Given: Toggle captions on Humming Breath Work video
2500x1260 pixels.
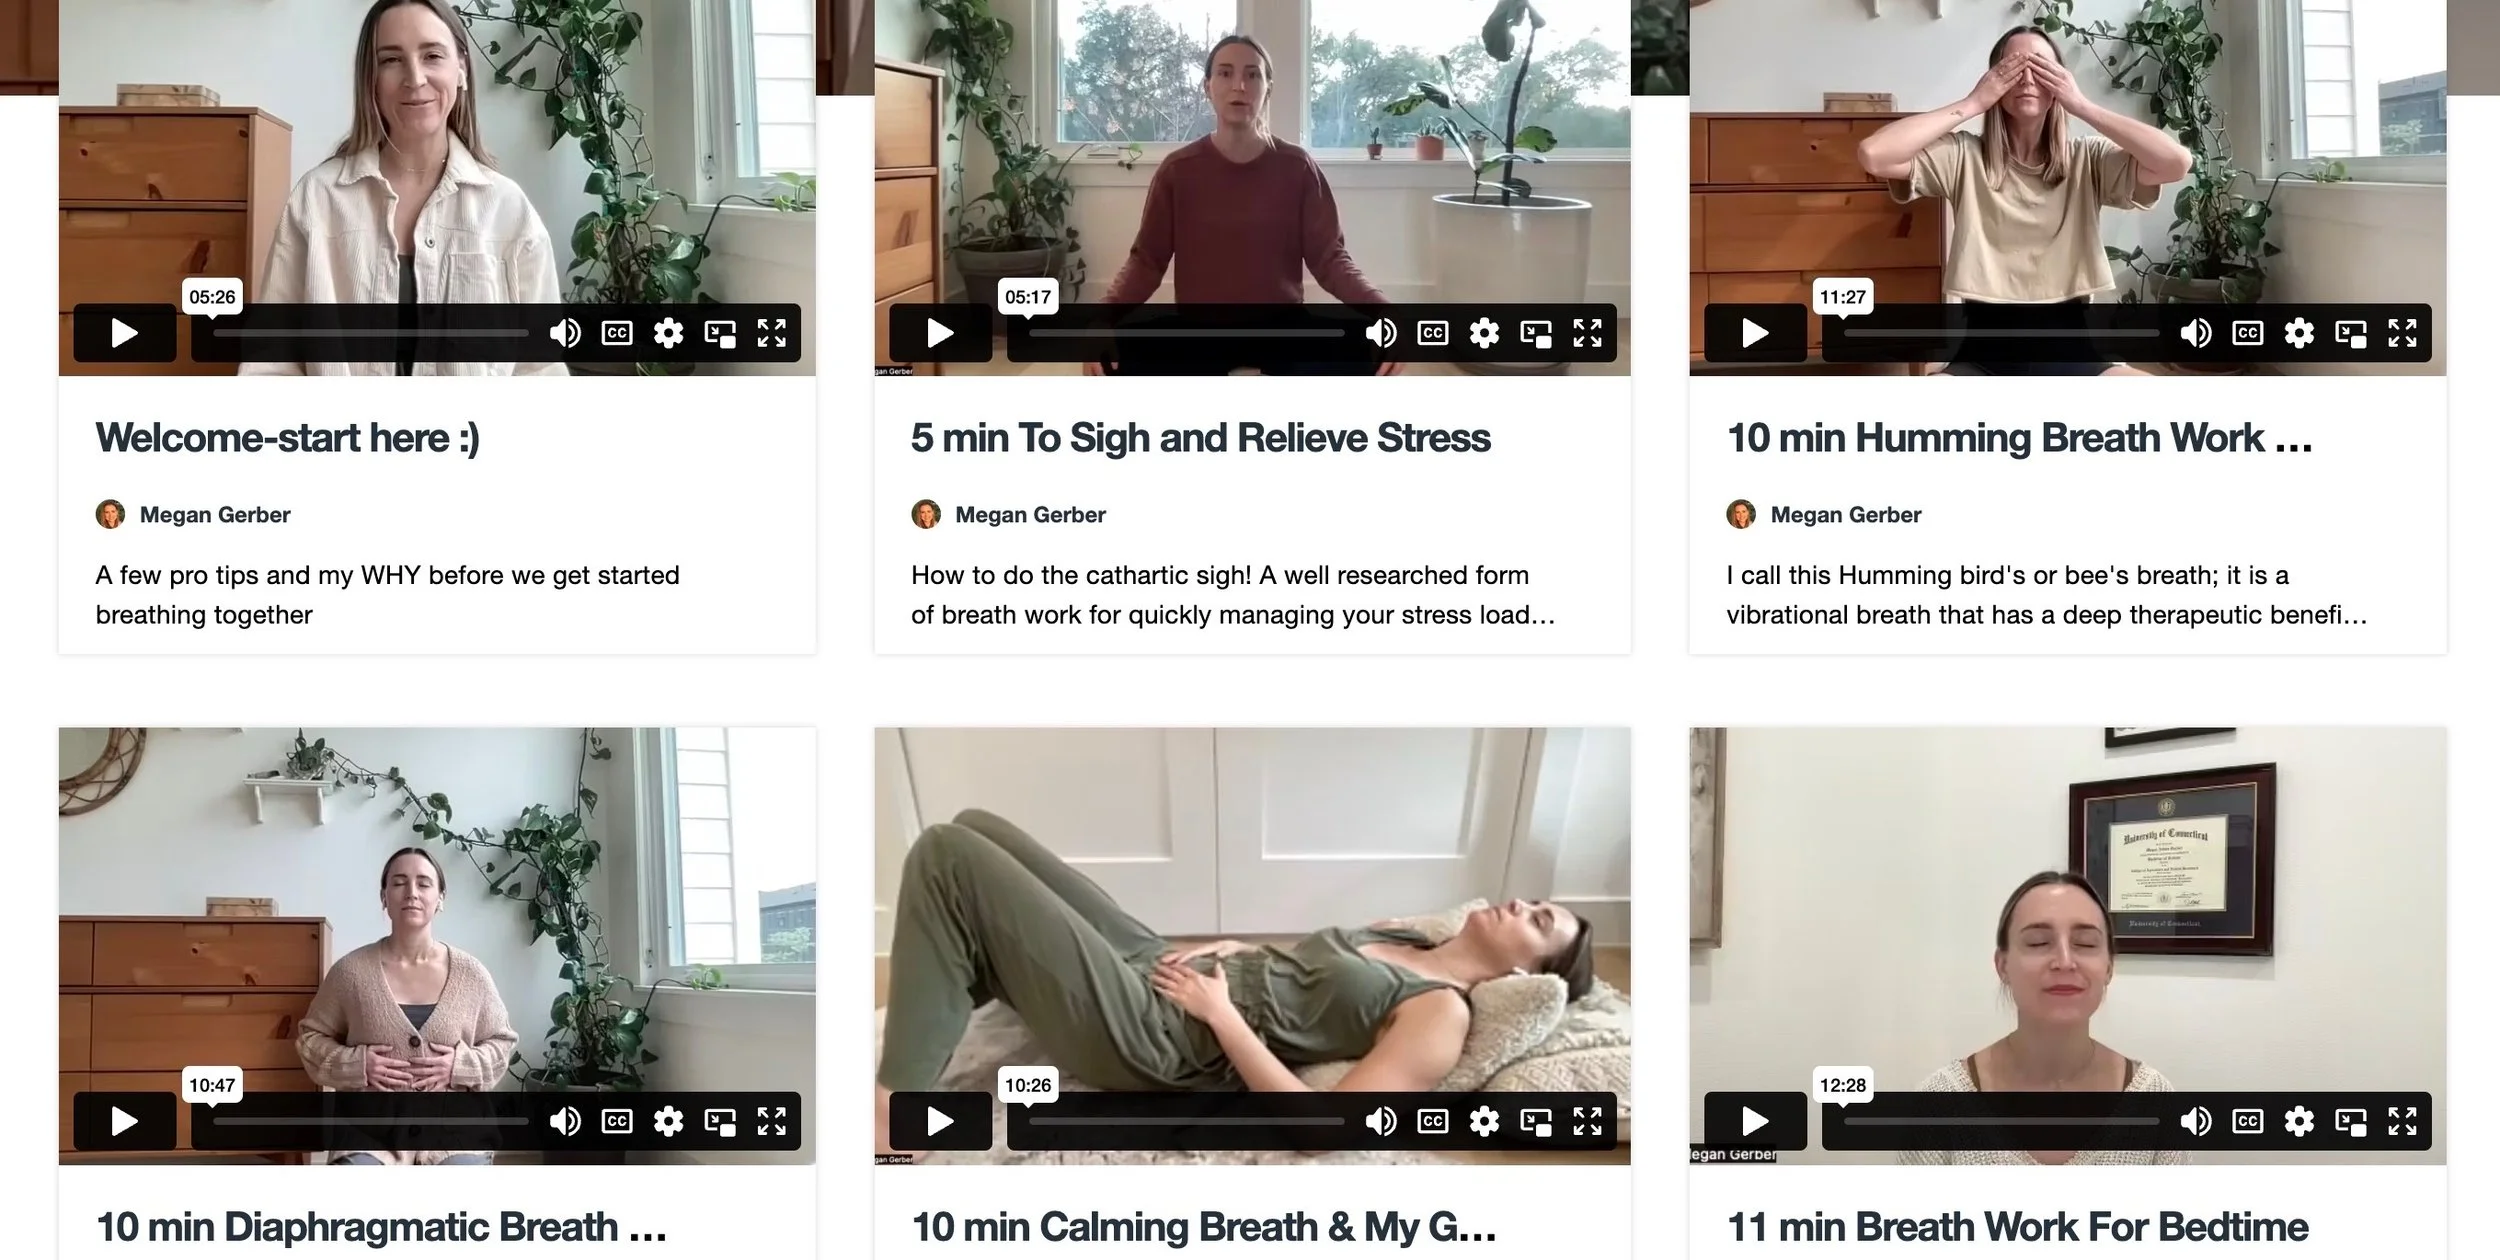Looking at the screenshot, I should coord(2247,333).
